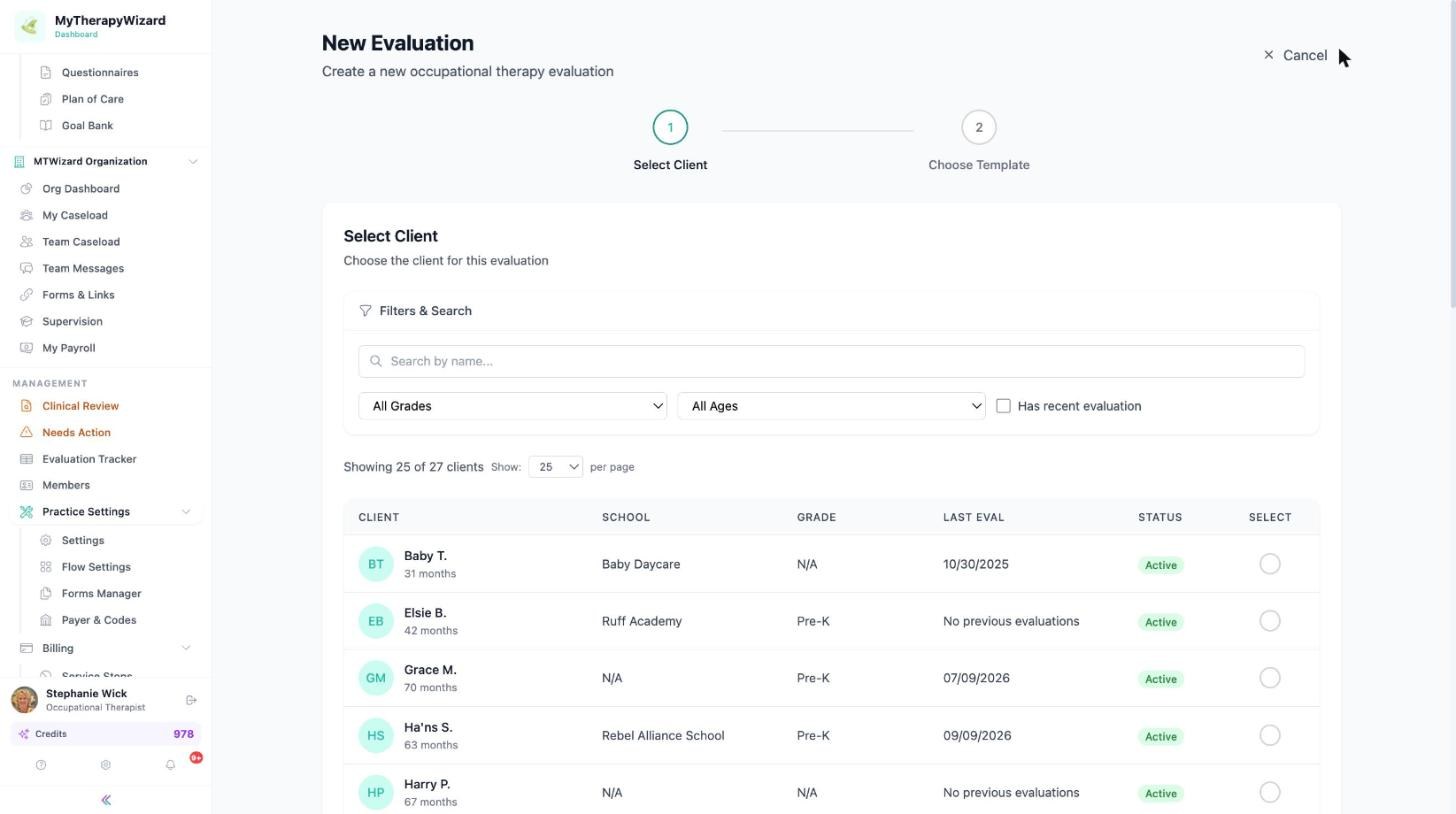Click the Questionnaires sidebar icon
Viewport: 1456px width, 814px height.
pos(46,72)
